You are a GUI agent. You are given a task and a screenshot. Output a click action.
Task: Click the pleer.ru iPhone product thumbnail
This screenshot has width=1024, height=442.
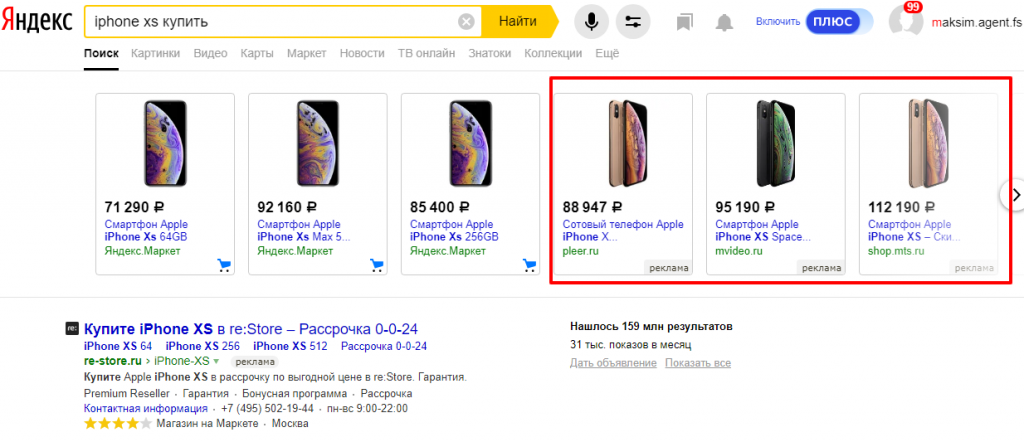pyautogui.click(x=623, y=140)
